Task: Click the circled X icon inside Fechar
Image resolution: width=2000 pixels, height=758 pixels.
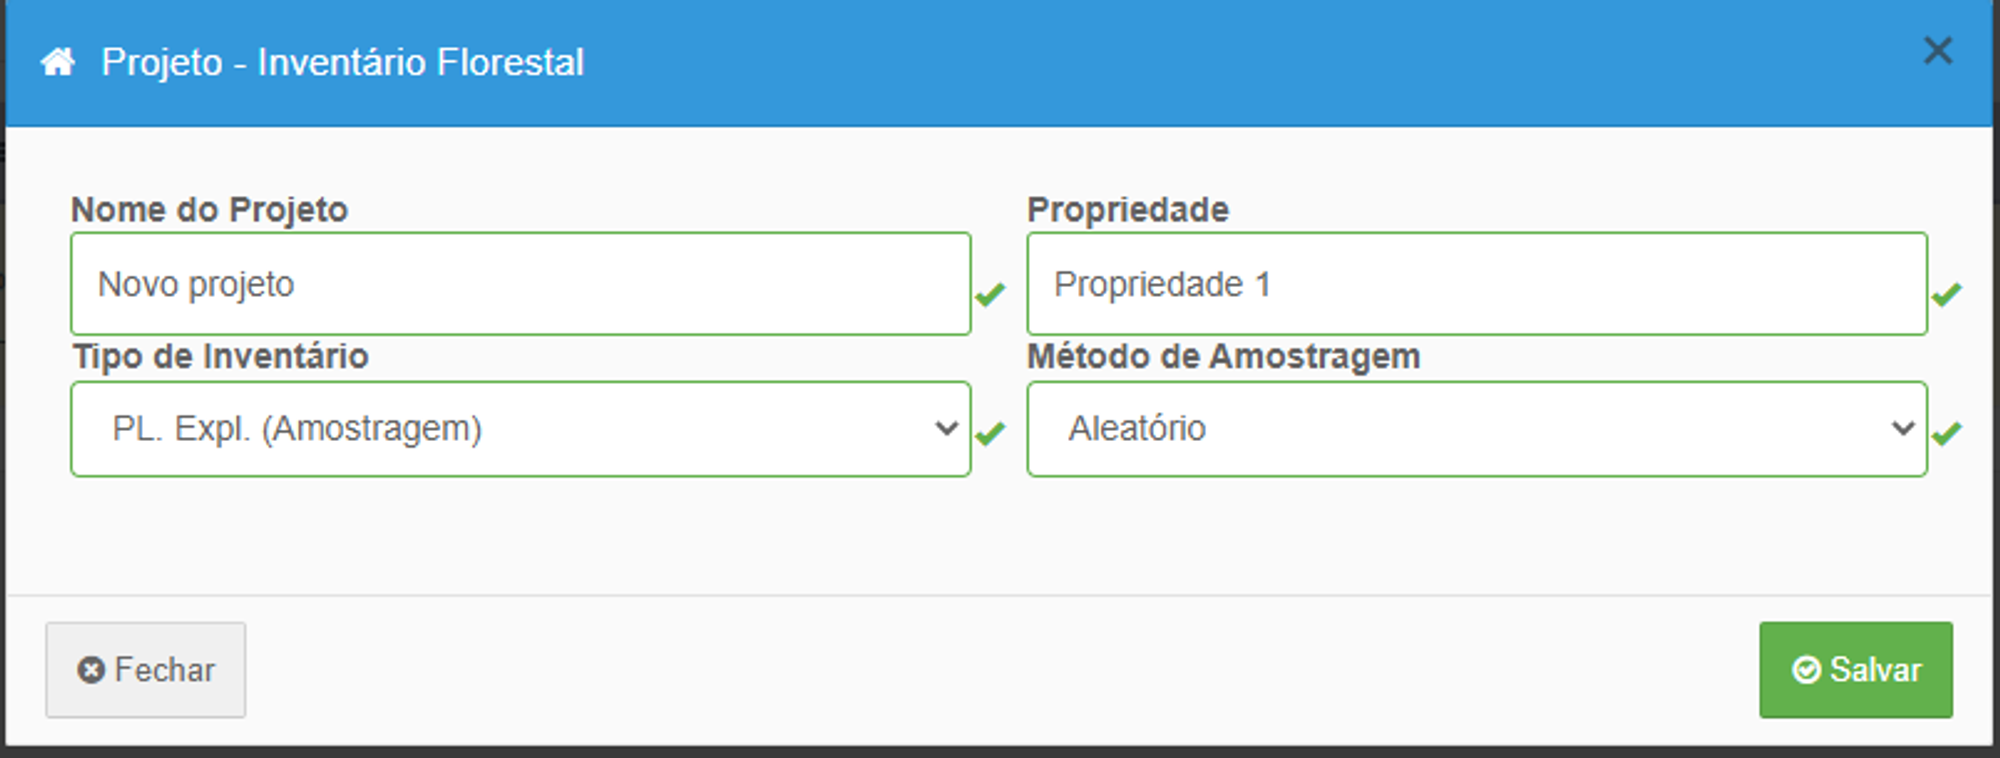Action: click(91, 670)
